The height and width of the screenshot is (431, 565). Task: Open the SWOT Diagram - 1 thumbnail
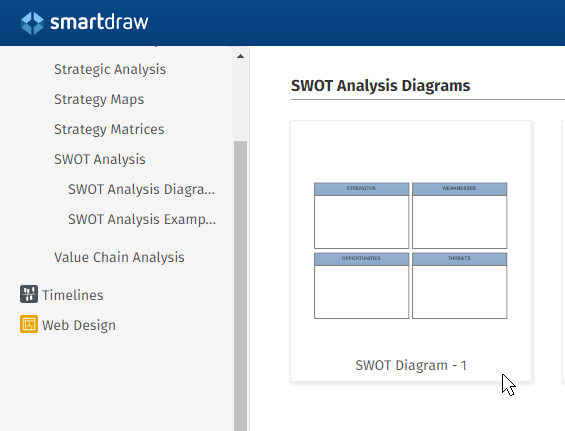click(410, 251)
